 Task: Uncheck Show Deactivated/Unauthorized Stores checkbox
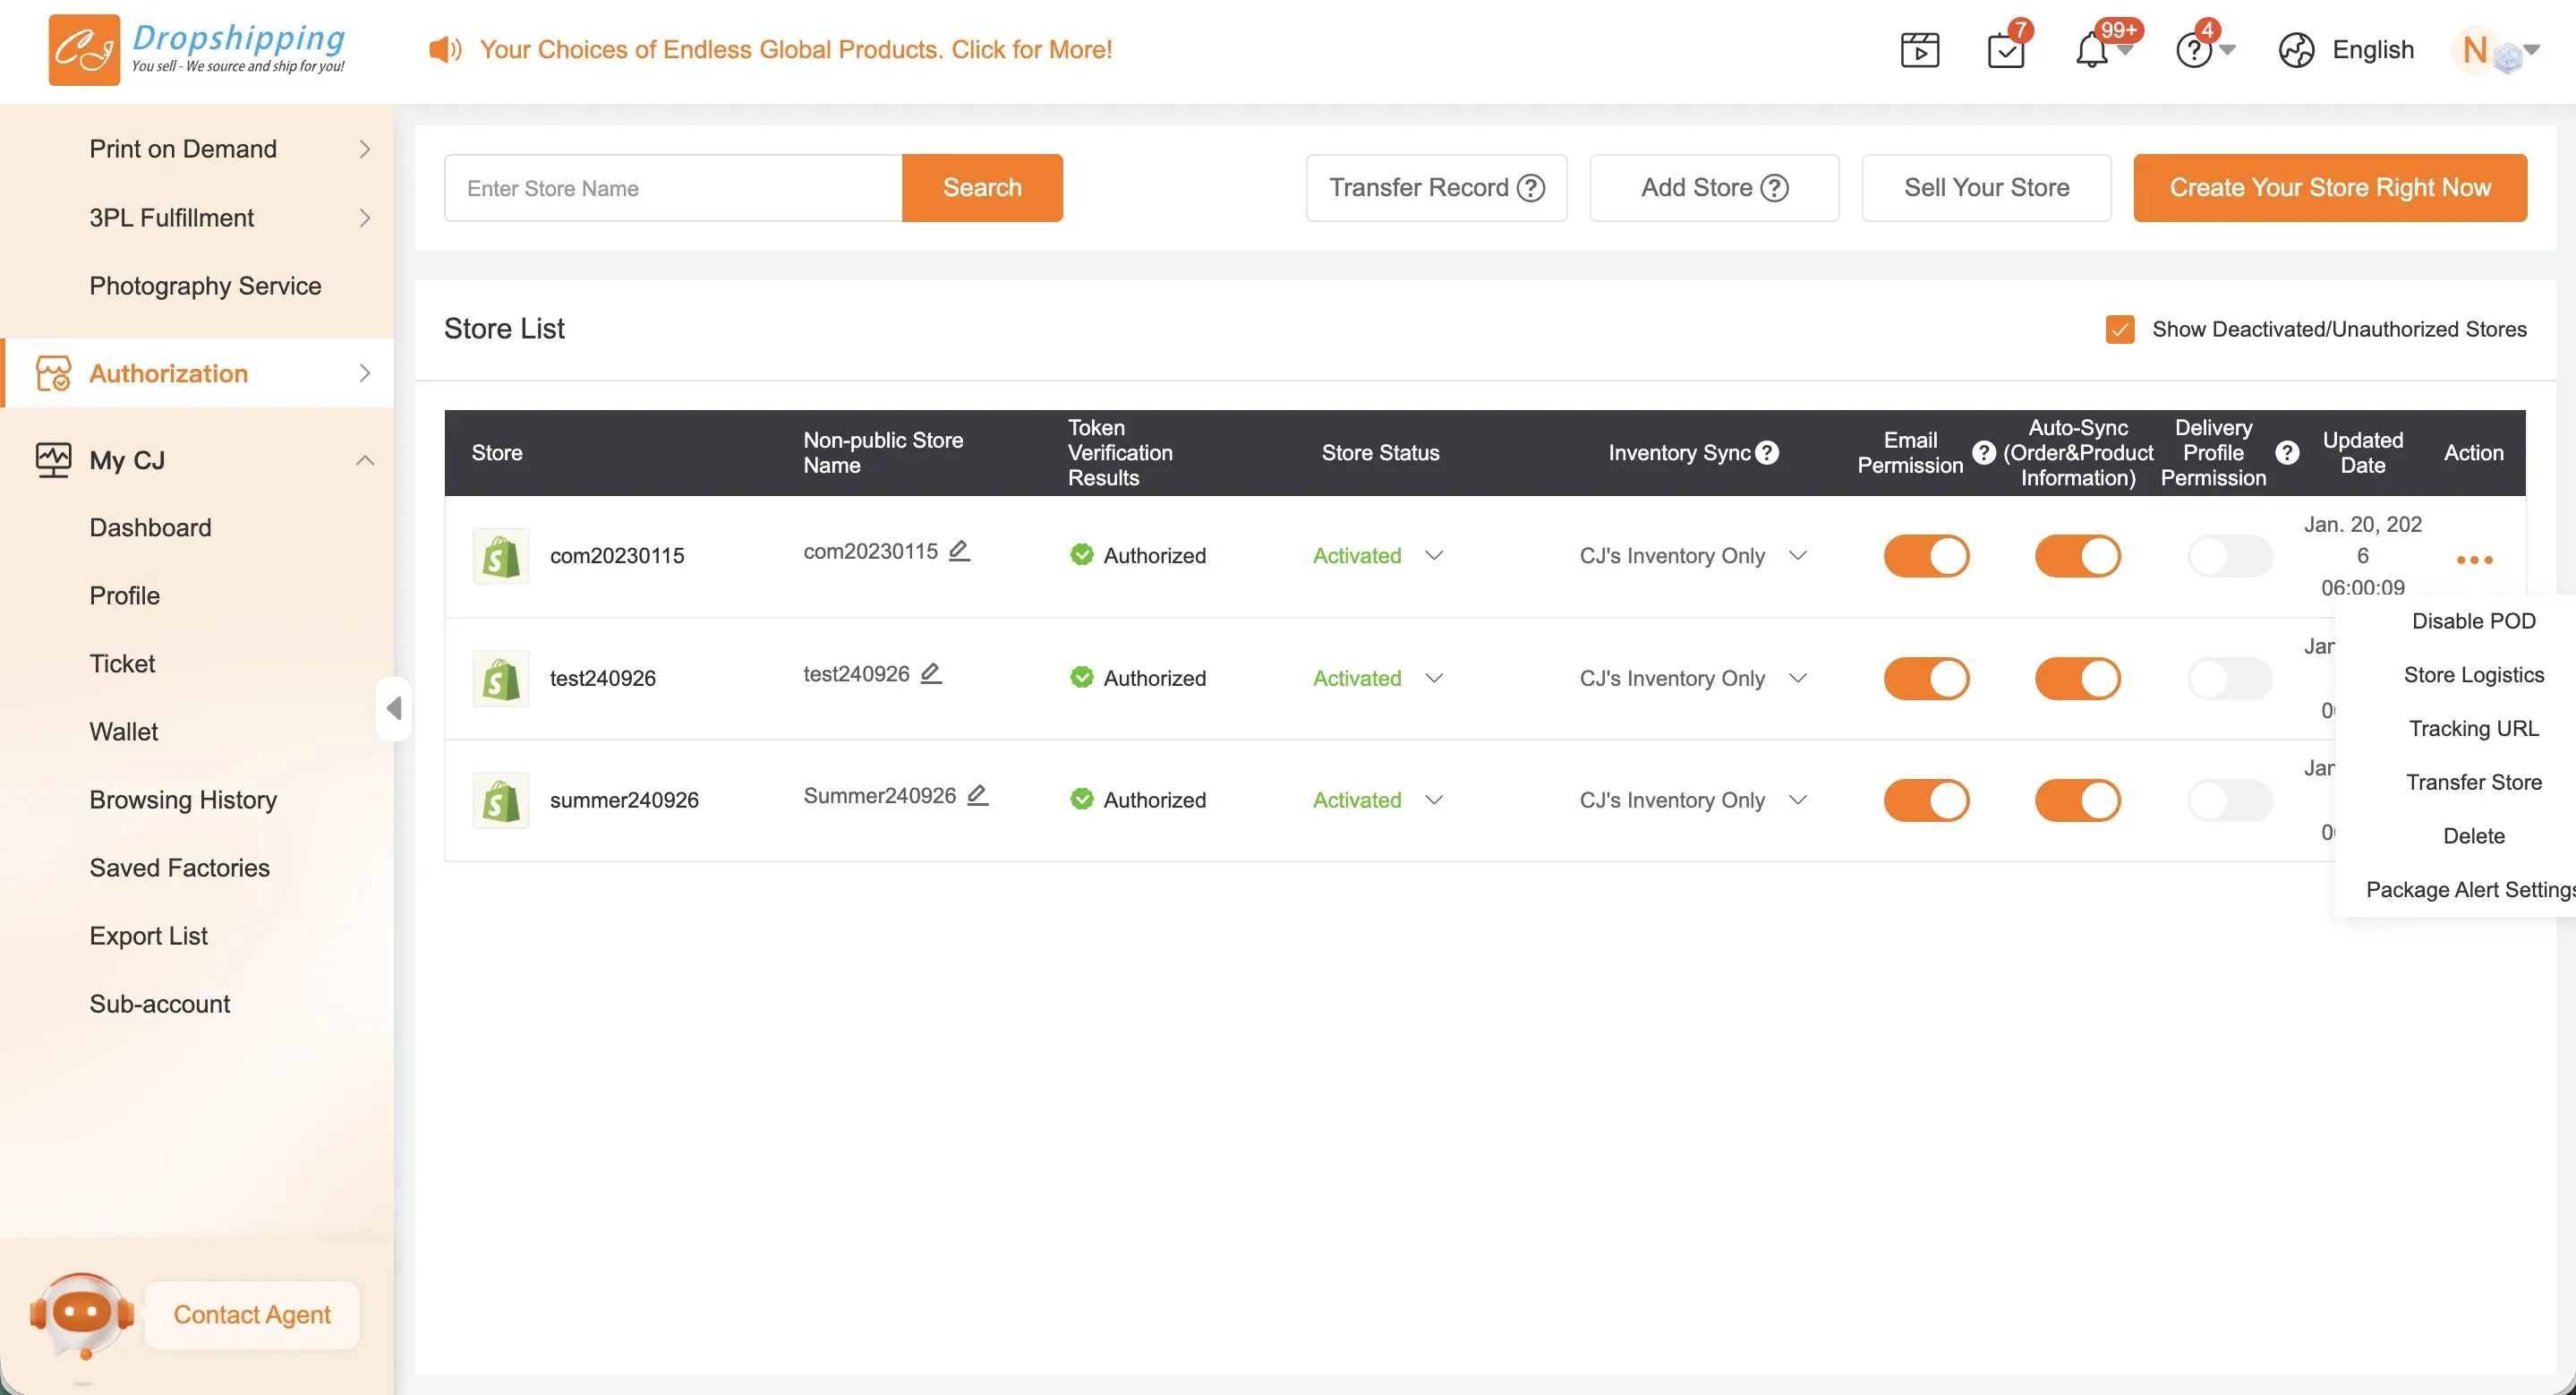point(2119,329)
